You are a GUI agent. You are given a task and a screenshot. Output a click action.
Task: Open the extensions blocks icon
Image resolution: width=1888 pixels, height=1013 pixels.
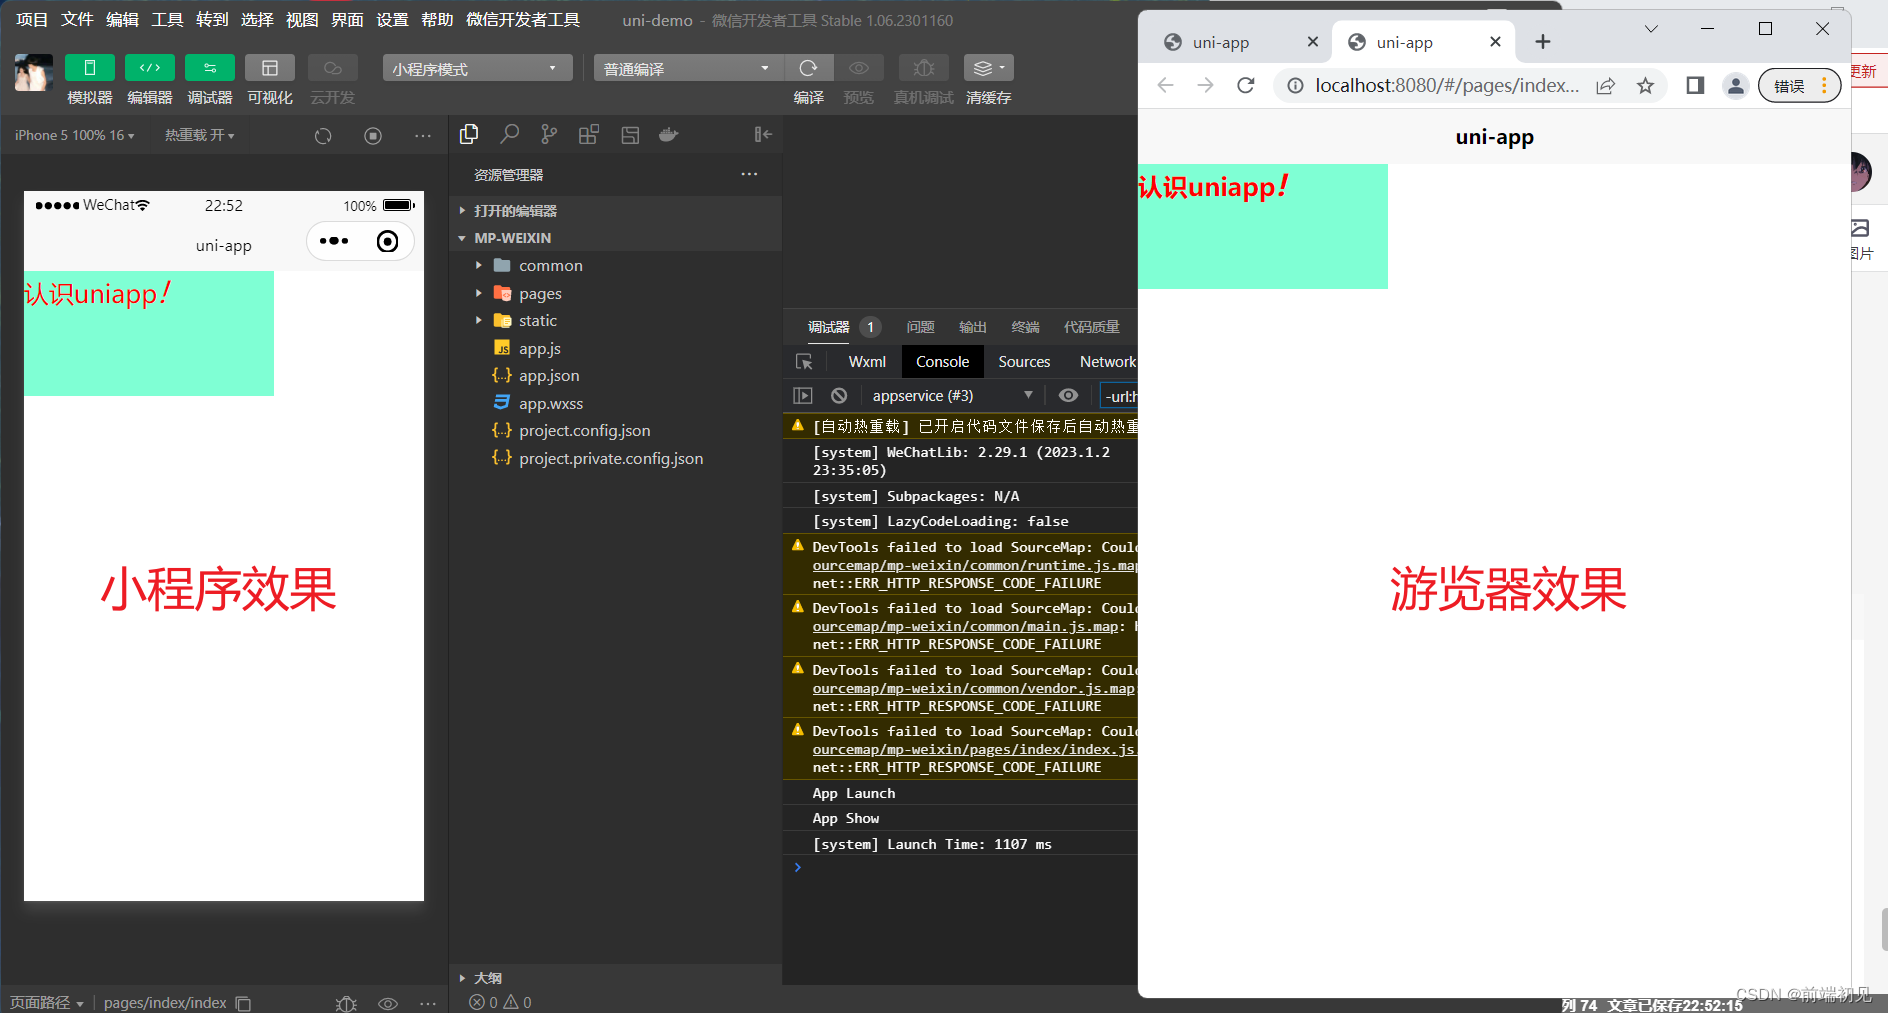(x=589, y=134)
